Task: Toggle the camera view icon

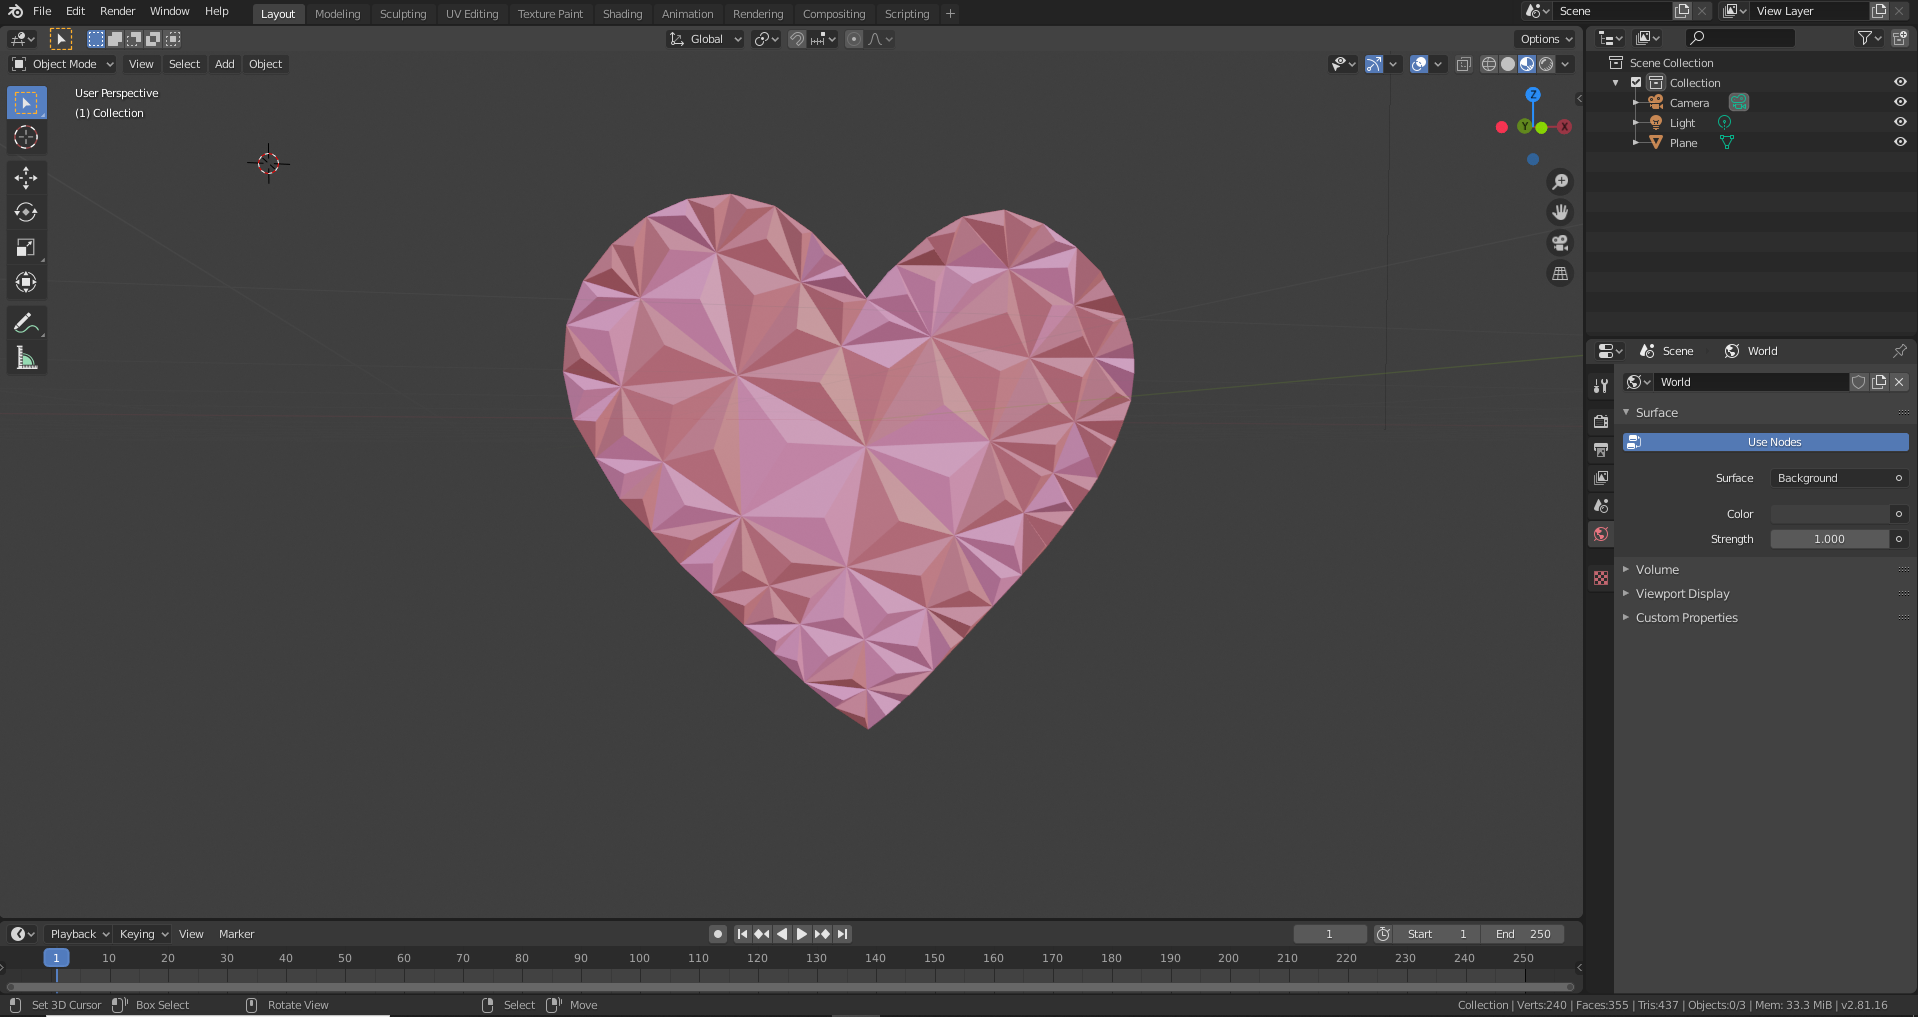Action: pos(1559,242)
